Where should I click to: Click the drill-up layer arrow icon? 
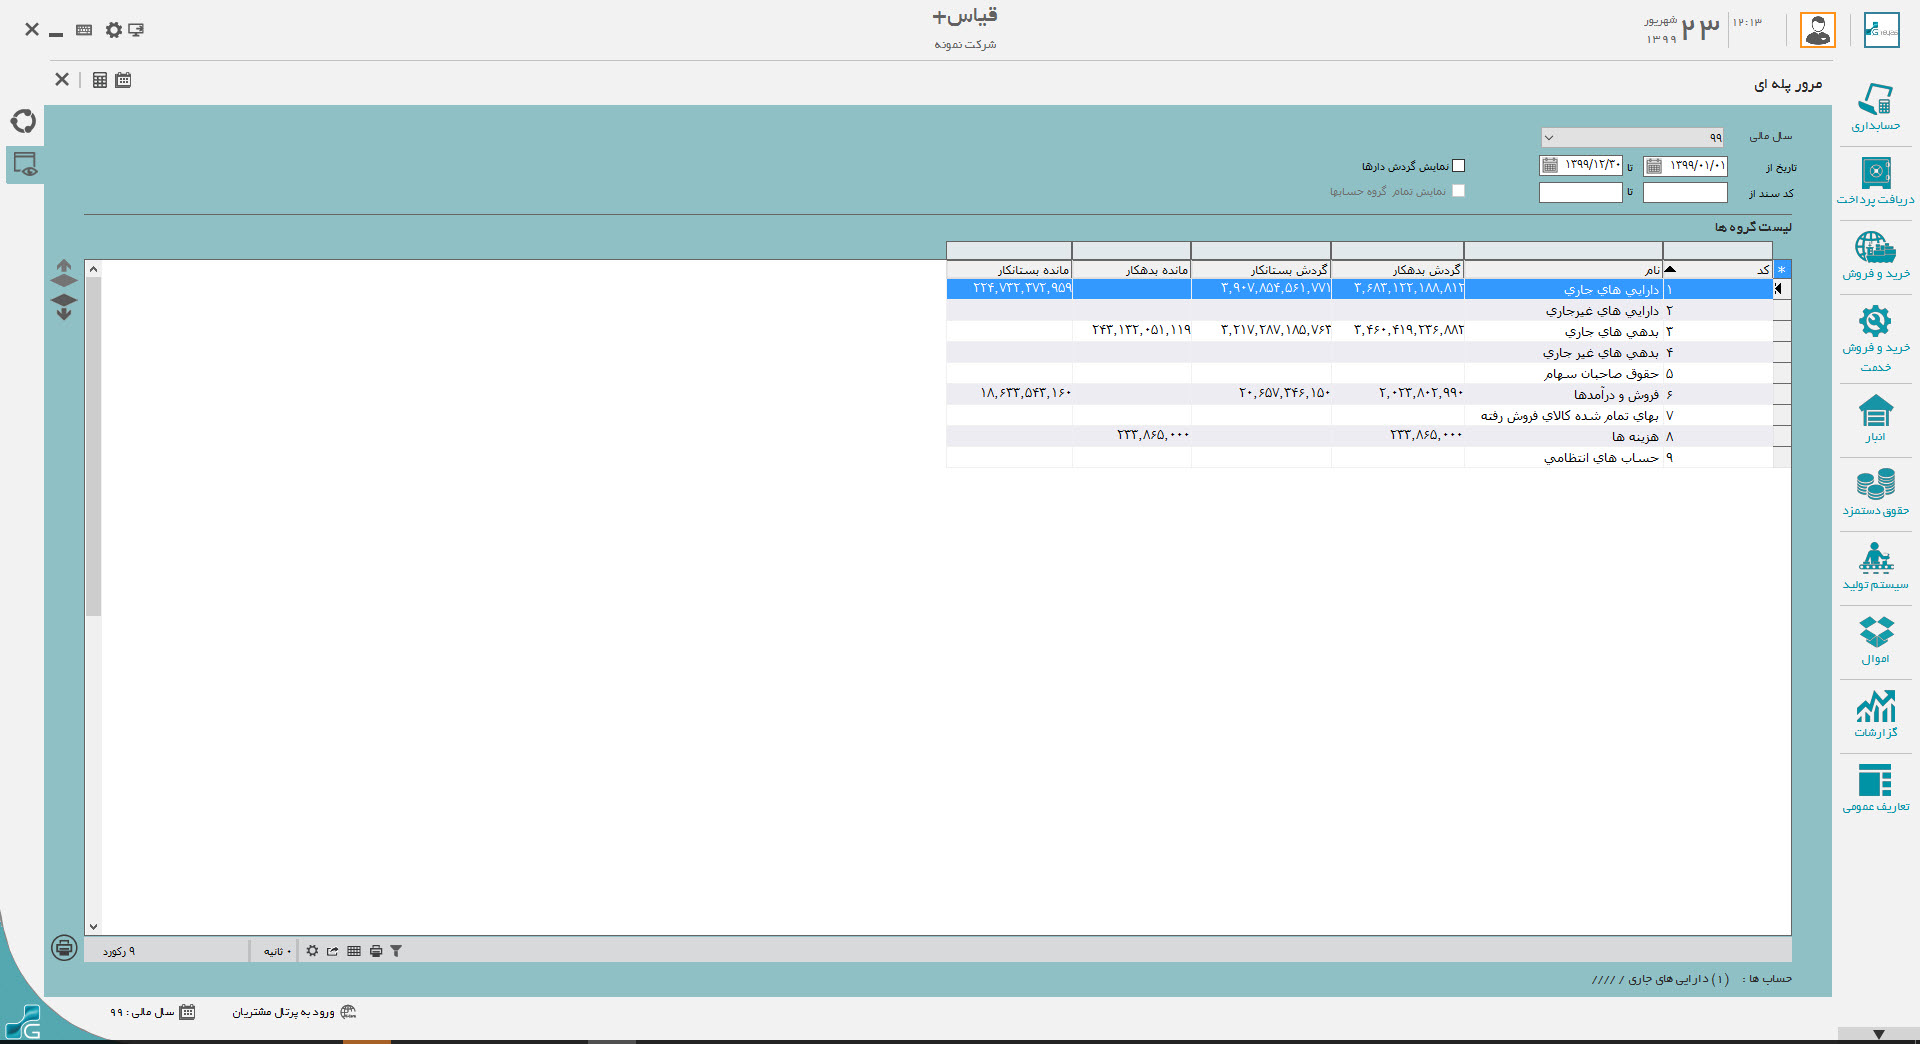pyautogui.click(x=64, y=273)
